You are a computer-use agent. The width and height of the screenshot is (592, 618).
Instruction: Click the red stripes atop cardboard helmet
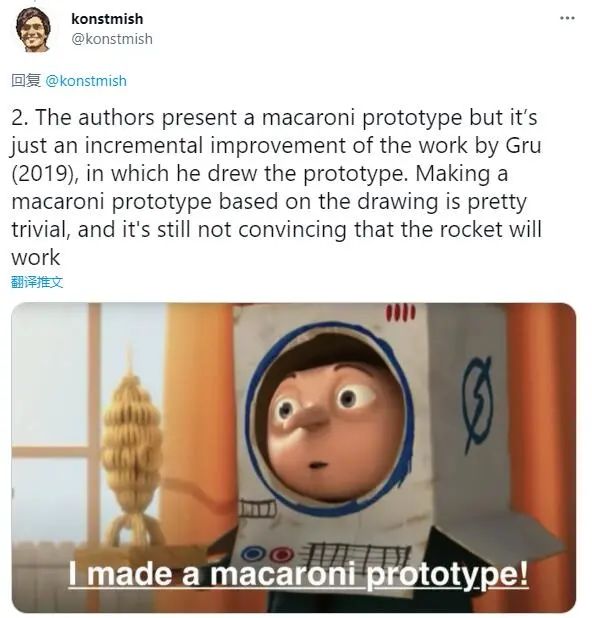tap(400, 313)
